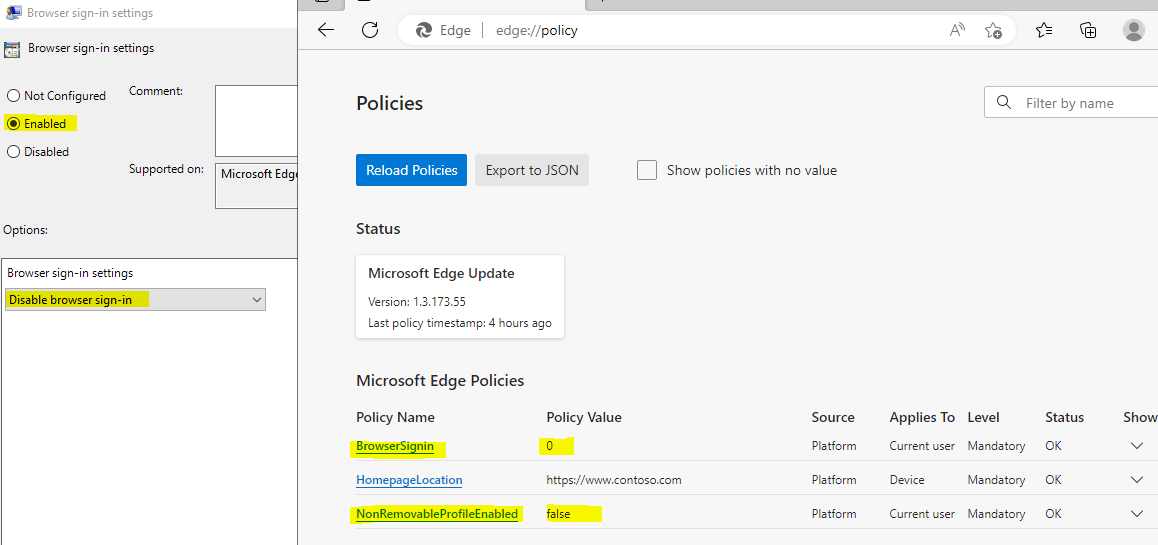Click Mandatory in NonRemovableProfileEnabled row
This screenshot has width=1158, height=545.
(996, 514)
